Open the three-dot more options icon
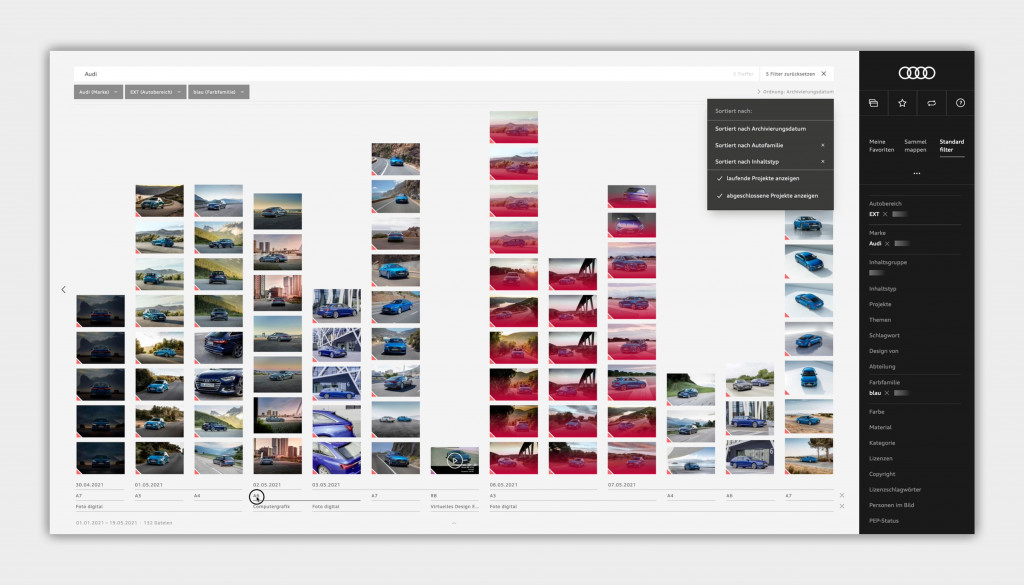 (917, 174)
